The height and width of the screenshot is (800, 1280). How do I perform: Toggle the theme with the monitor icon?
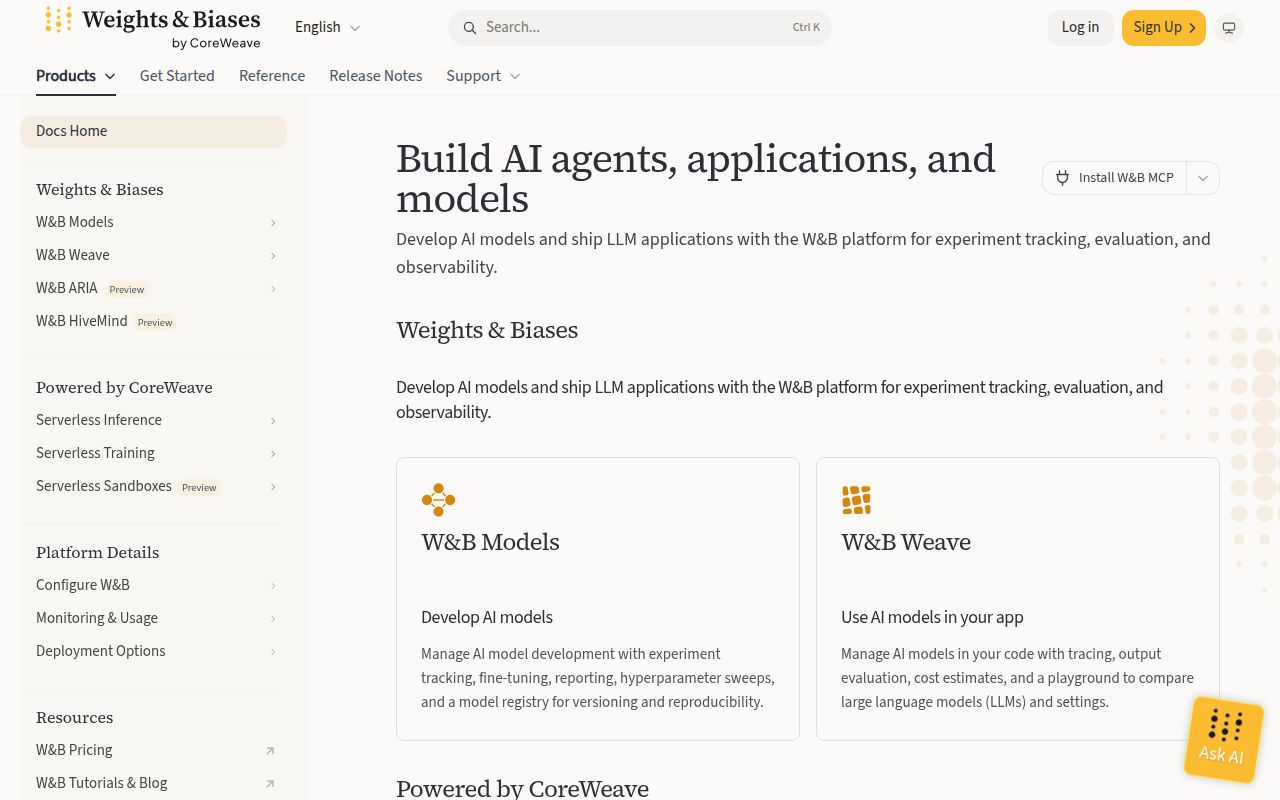pos(1229,28)
